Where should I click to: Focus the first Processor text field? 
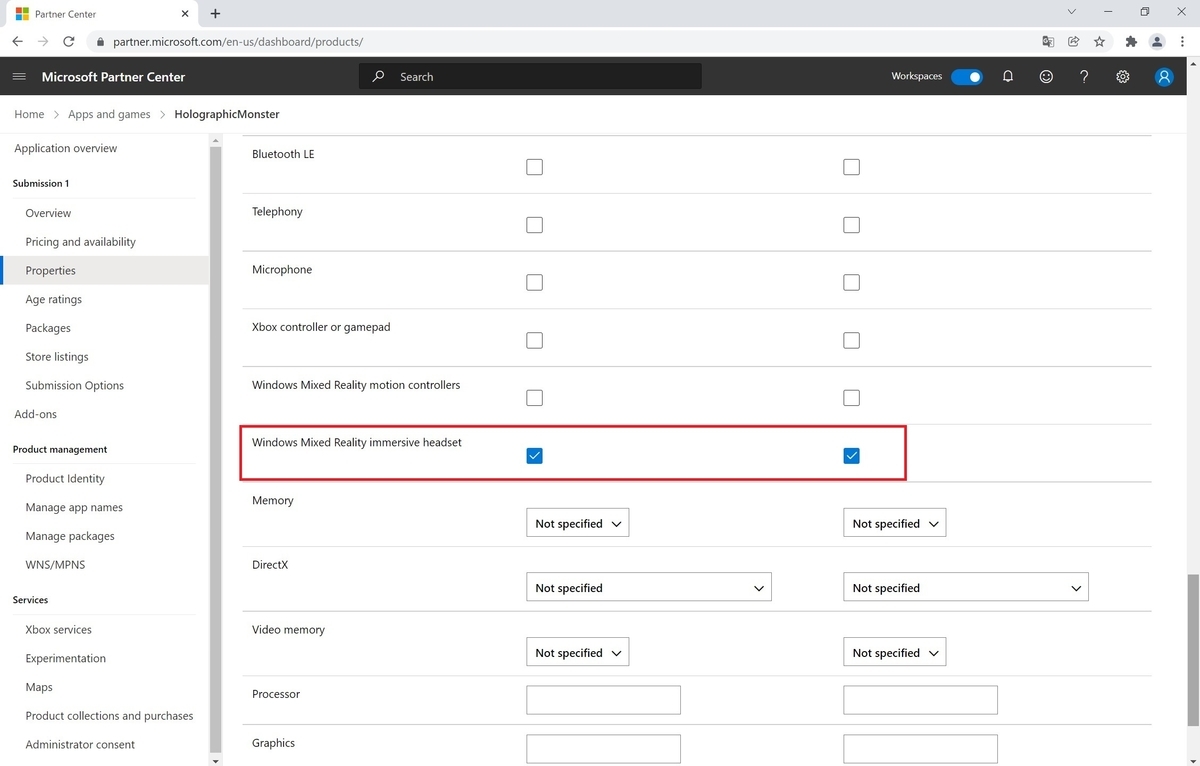pos(604,700)
